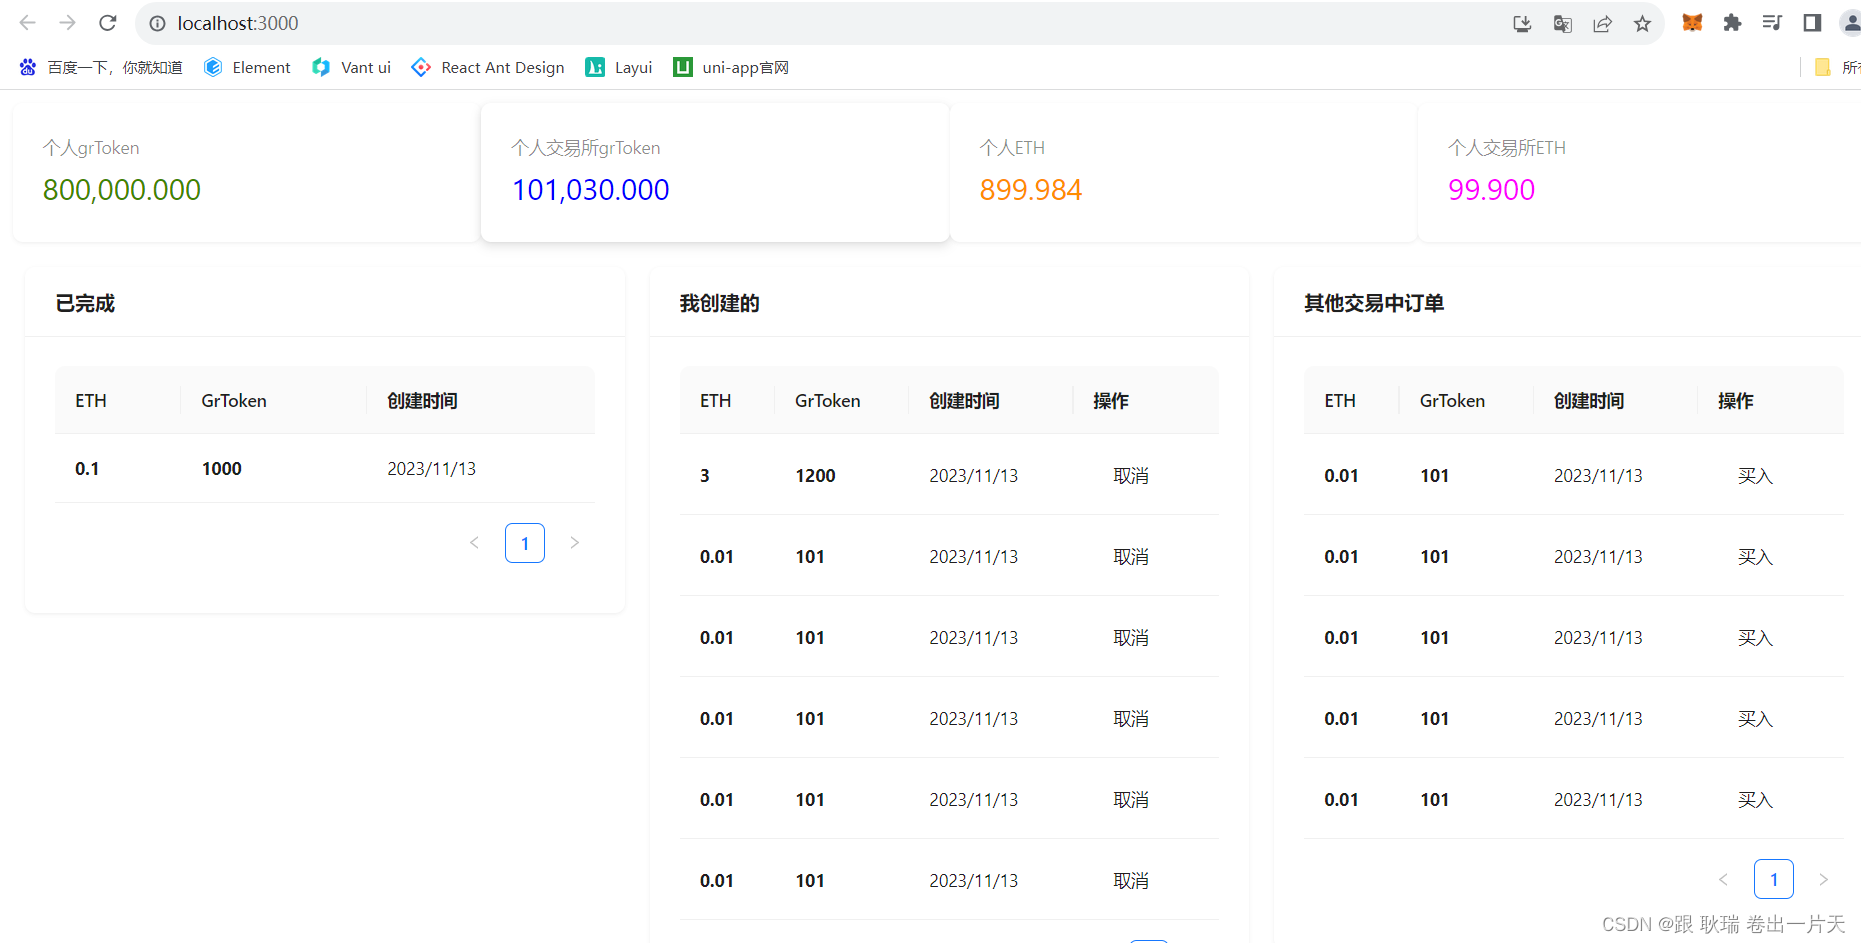Reload the localhost:3000 page
1861x943 pixels.
pyautogui.click(x=107, y=22)
